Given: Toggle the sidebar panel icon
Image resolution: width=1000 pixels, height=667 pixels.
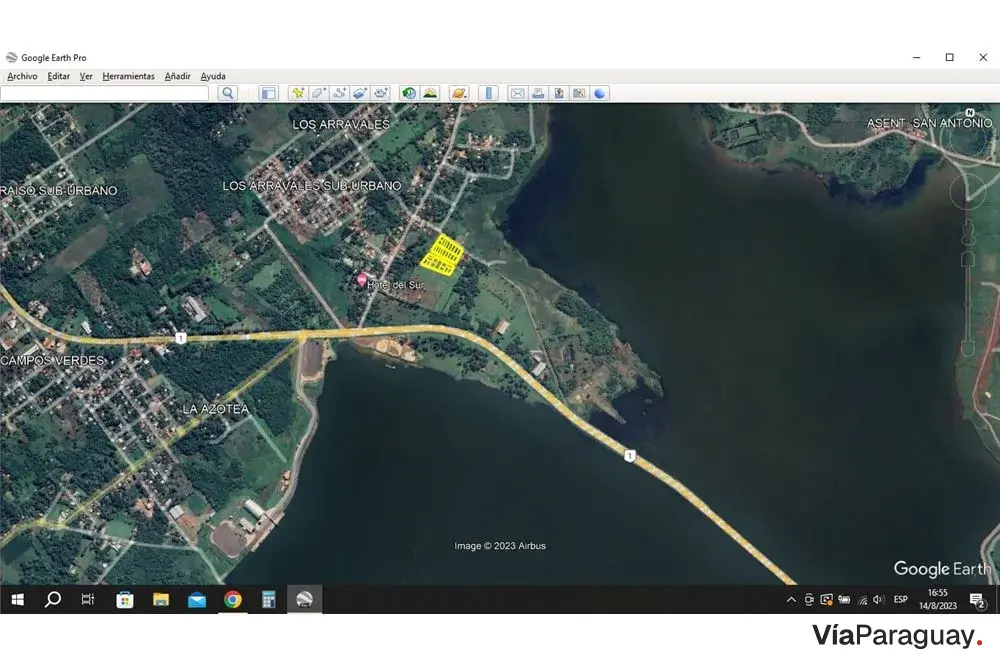Looking at the screenshot, I should click(x=268, y=93).
